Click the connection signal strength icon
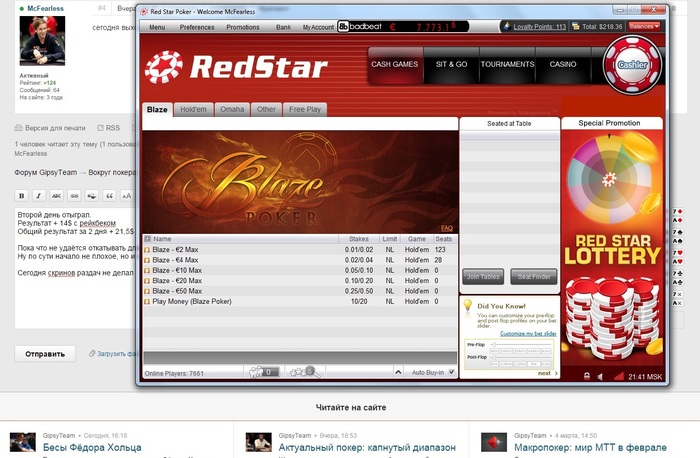Screen dimensions: 700x458 coord(618,376)
